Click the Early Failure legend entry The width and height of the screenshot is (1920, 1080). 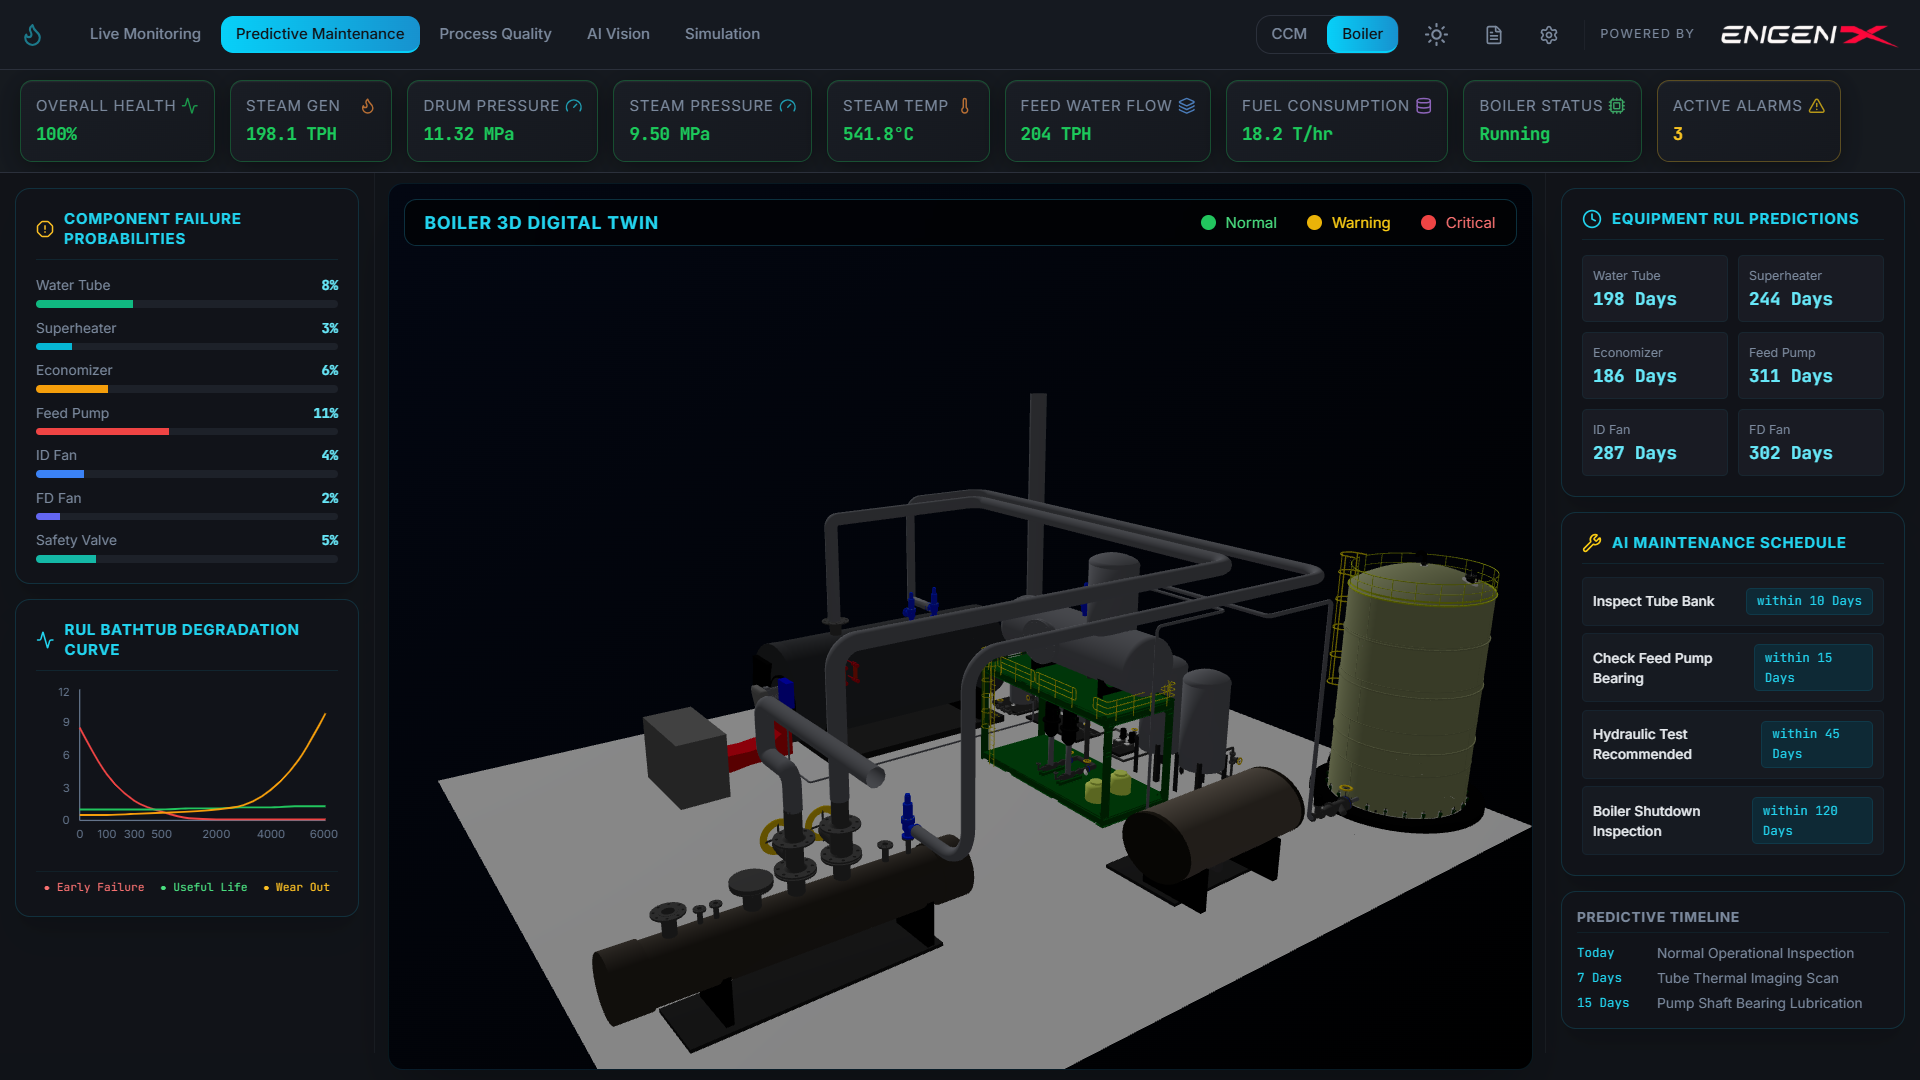coord(94,887)
